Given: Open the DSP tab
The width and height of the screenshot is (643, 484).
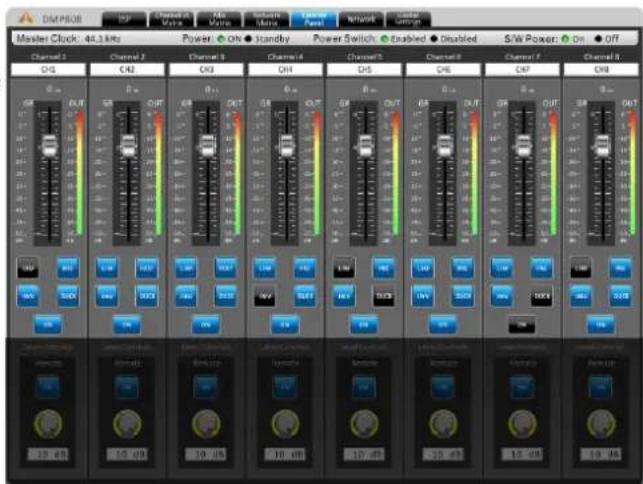Looking at the screenshot, I should (124, 19).
